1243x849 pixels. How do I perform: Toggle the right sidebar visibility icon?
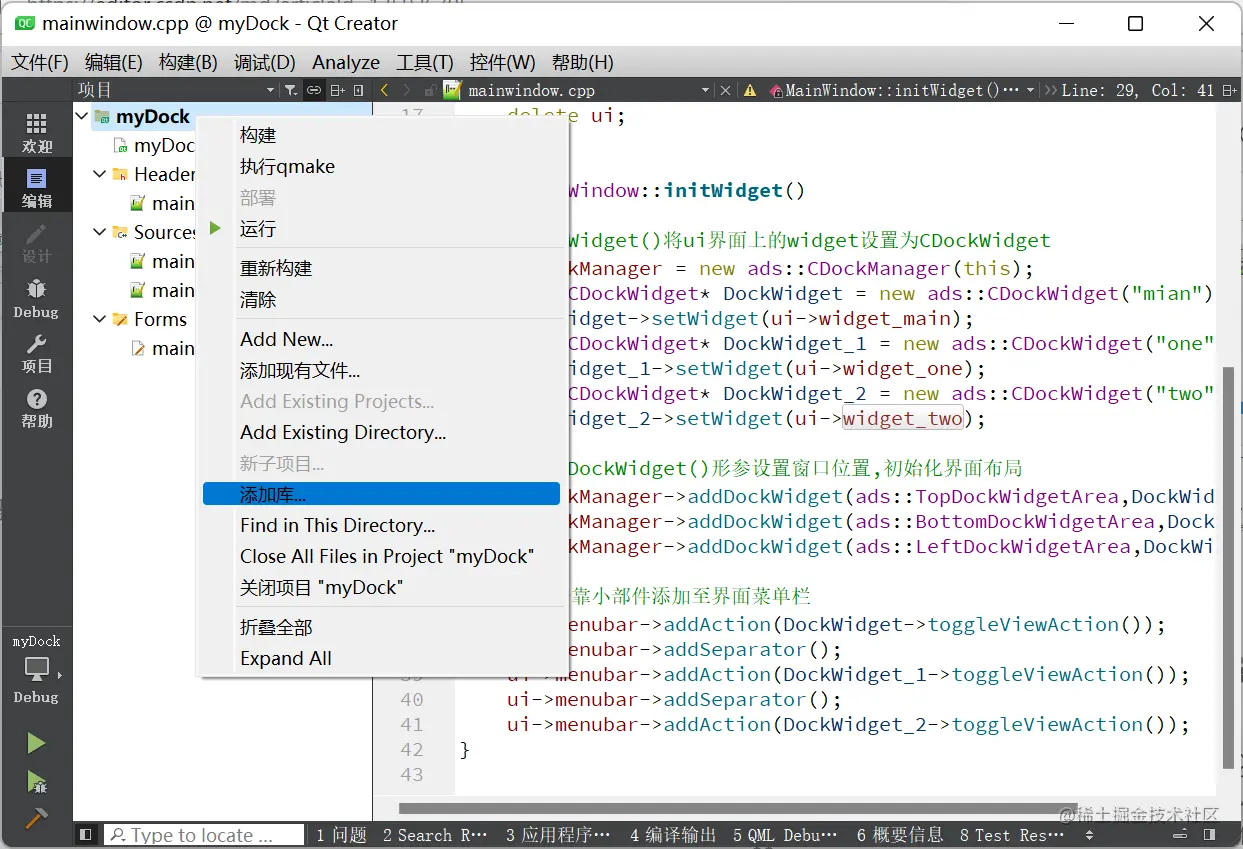pos(1210,834)
